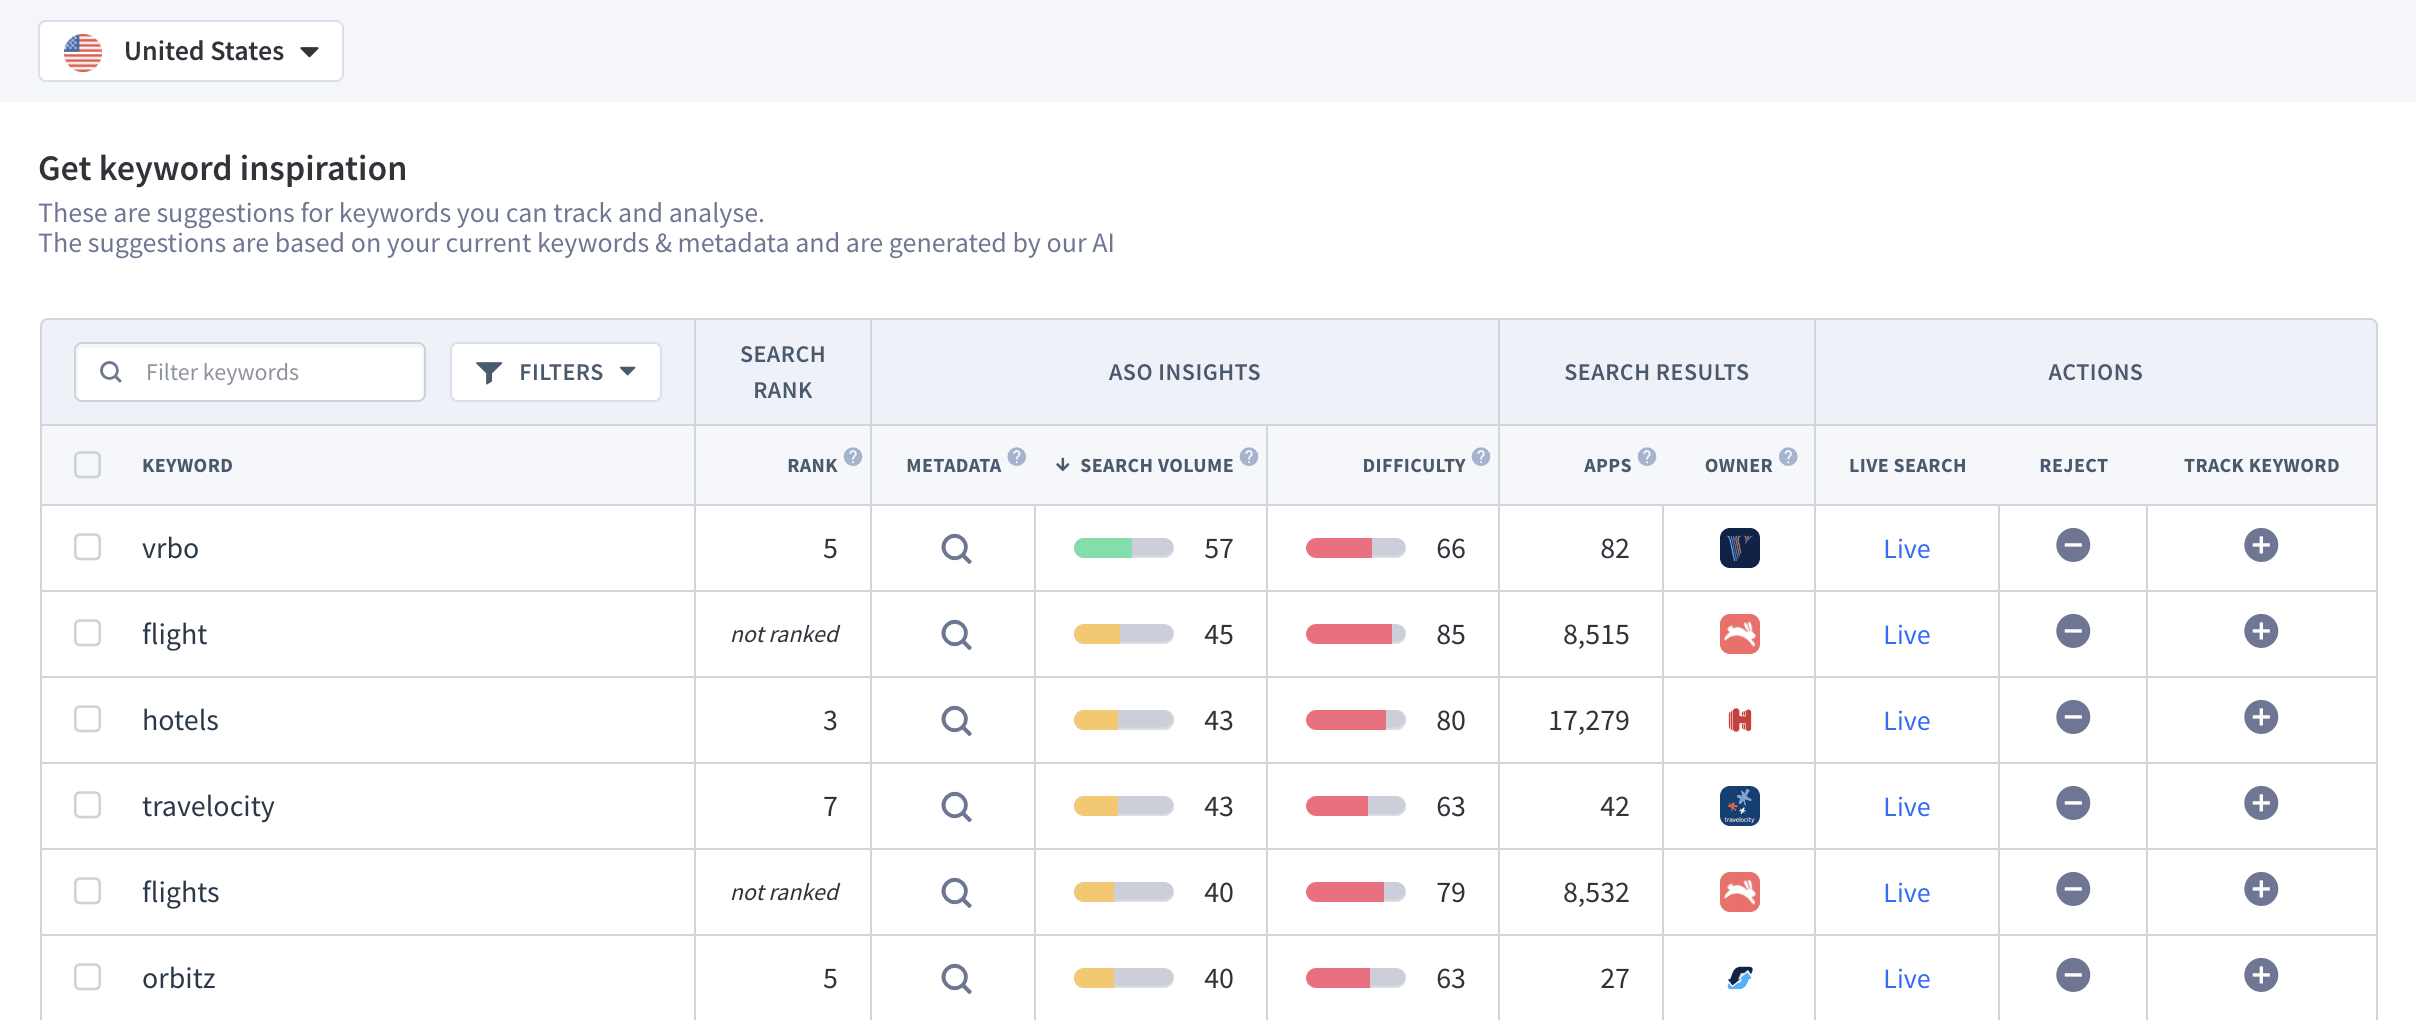Screen dimensions: 2416x1020
Task: Open Live search for vrbo
Action: [1907, 549]
